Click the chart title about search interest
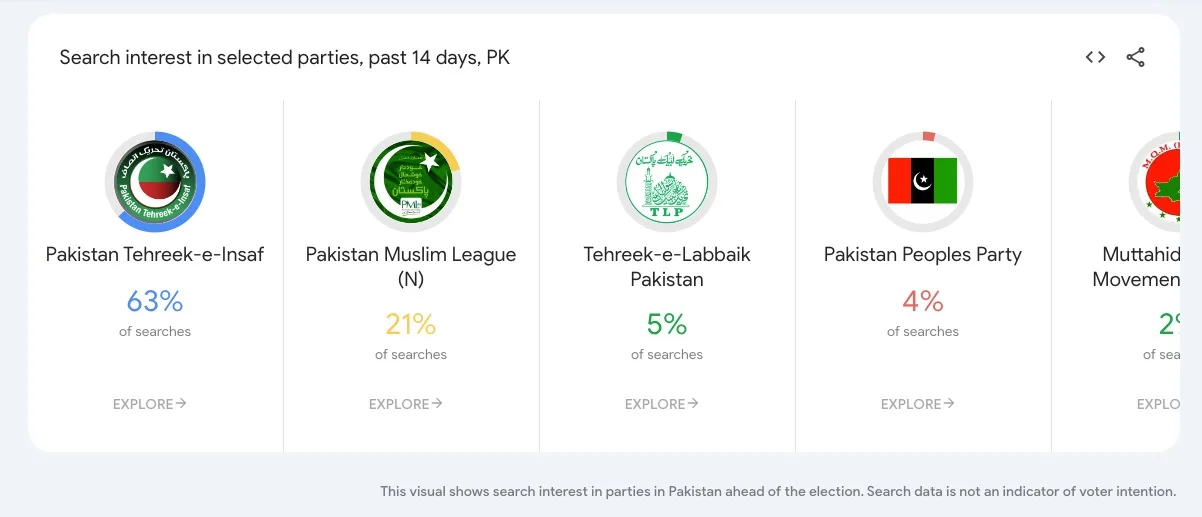1202x517 pixels. click(285, 58)
